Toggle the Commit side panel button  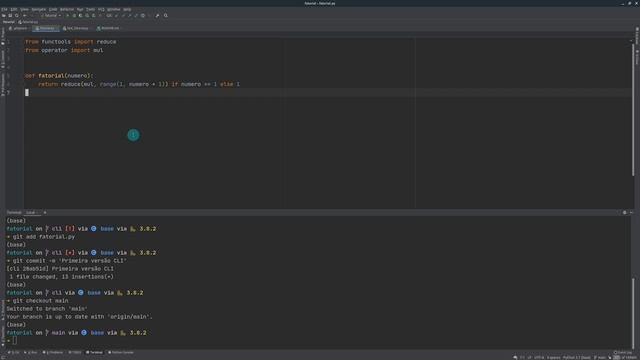(3, 59)
